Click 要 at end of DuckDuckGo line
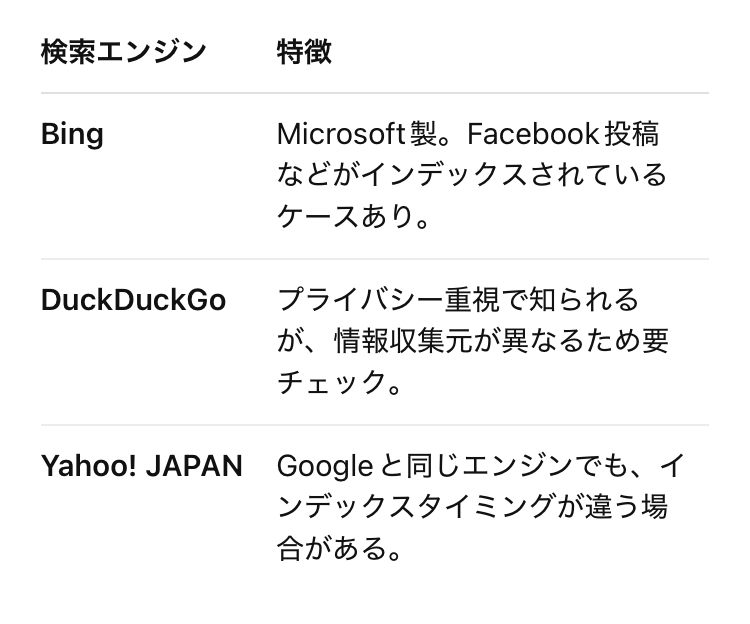 pyautogui.click(x=655, y=341)
